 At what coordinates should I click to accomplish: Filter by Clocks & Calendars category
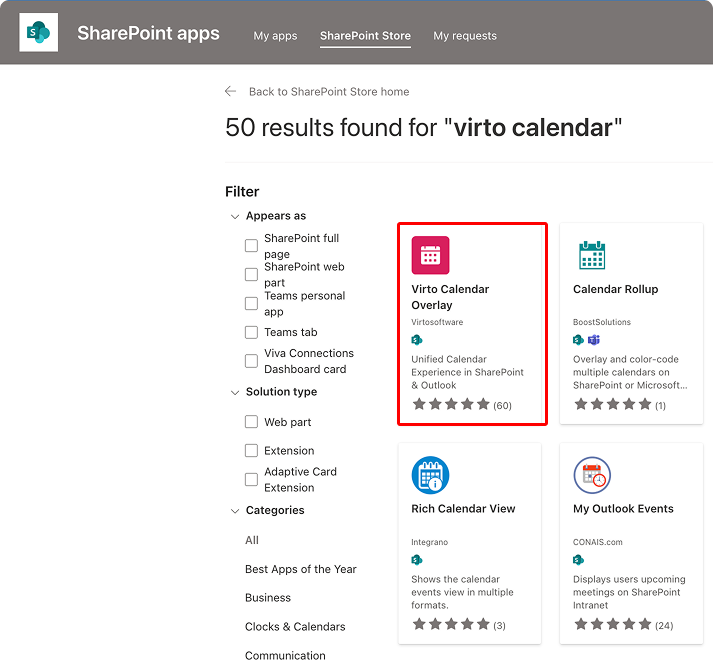pos(295,627)
